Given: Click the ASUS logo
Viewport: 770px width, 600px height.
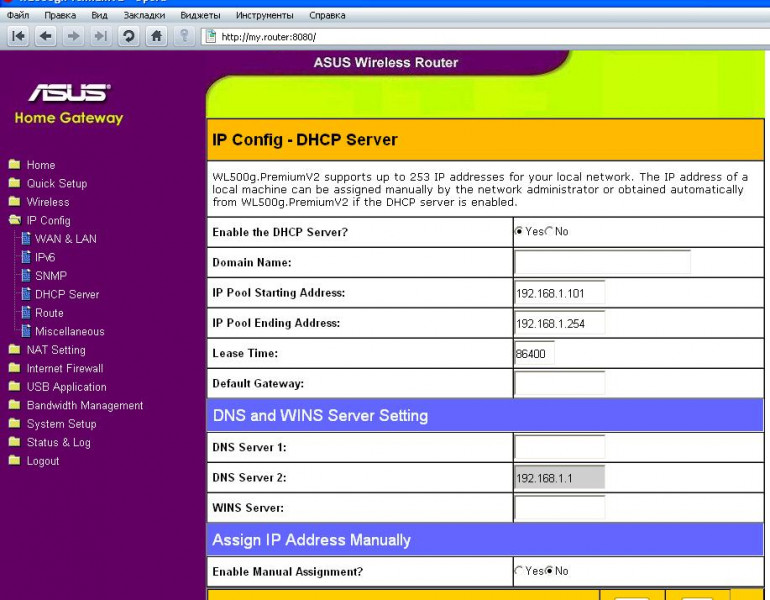Looking at the screenshot, I should point(69,92).
